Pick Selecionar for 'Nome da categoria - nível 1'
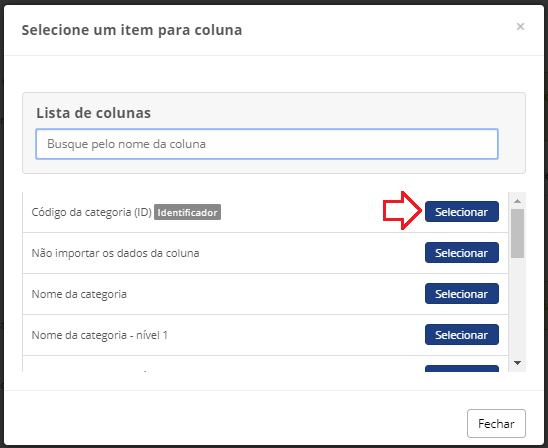The width and height of the screenshot is (548, 448). (462, 334)
